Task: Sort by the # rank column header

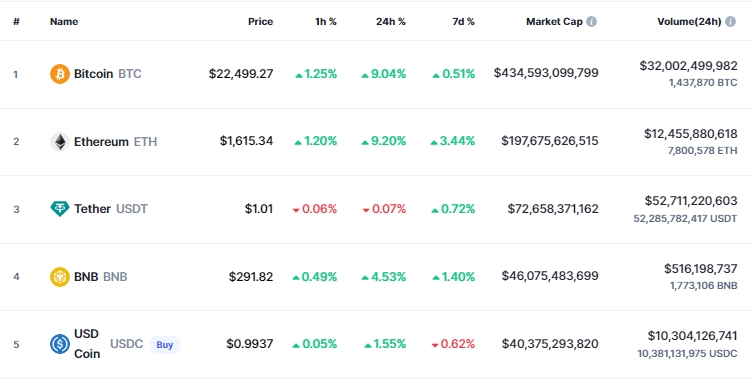Action: coord(16,22)
